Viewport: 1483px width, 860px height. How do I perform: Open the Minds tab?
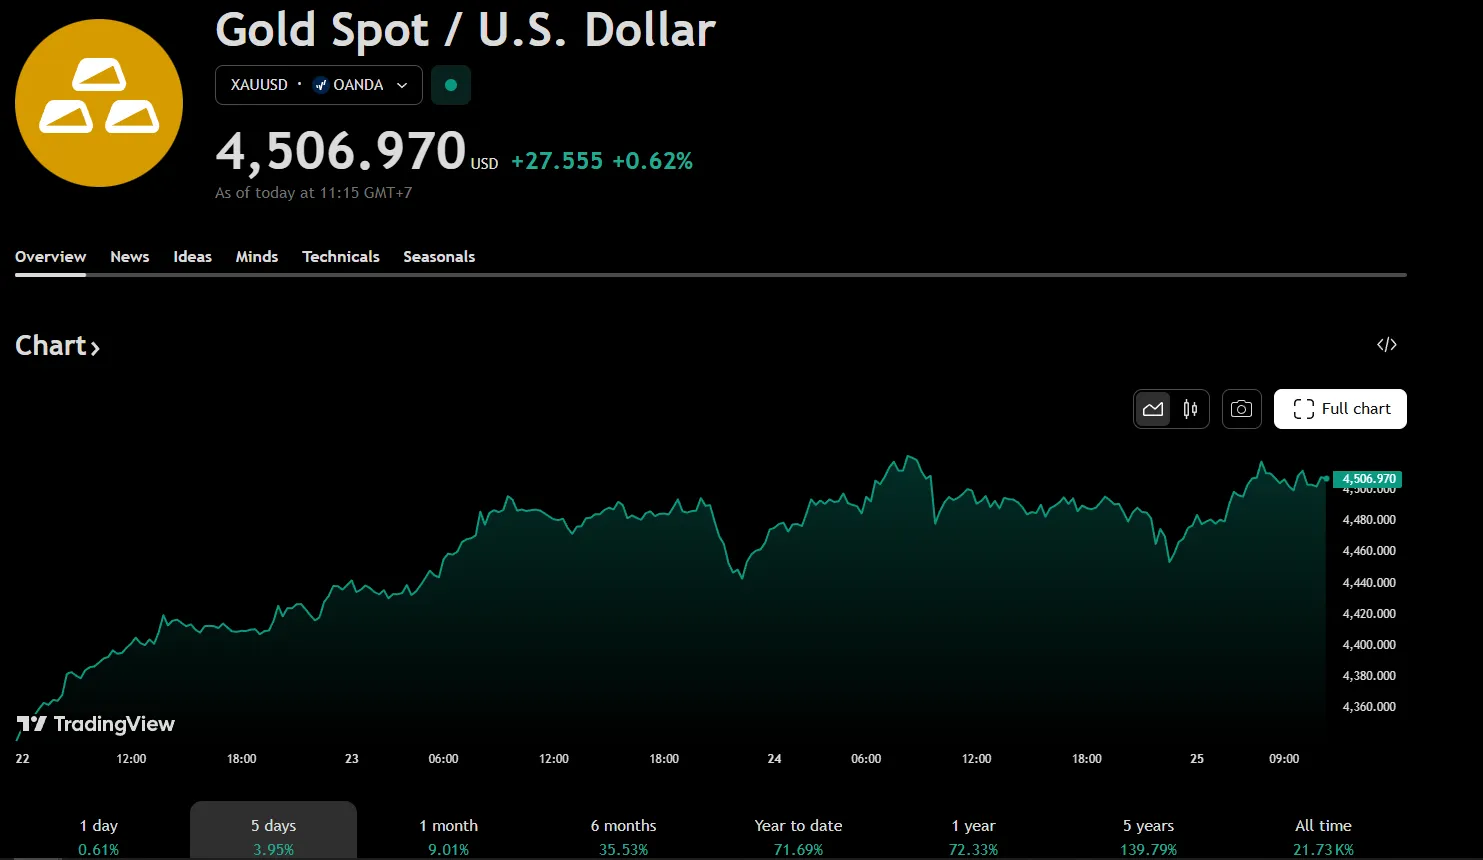(x=257, y=257)
